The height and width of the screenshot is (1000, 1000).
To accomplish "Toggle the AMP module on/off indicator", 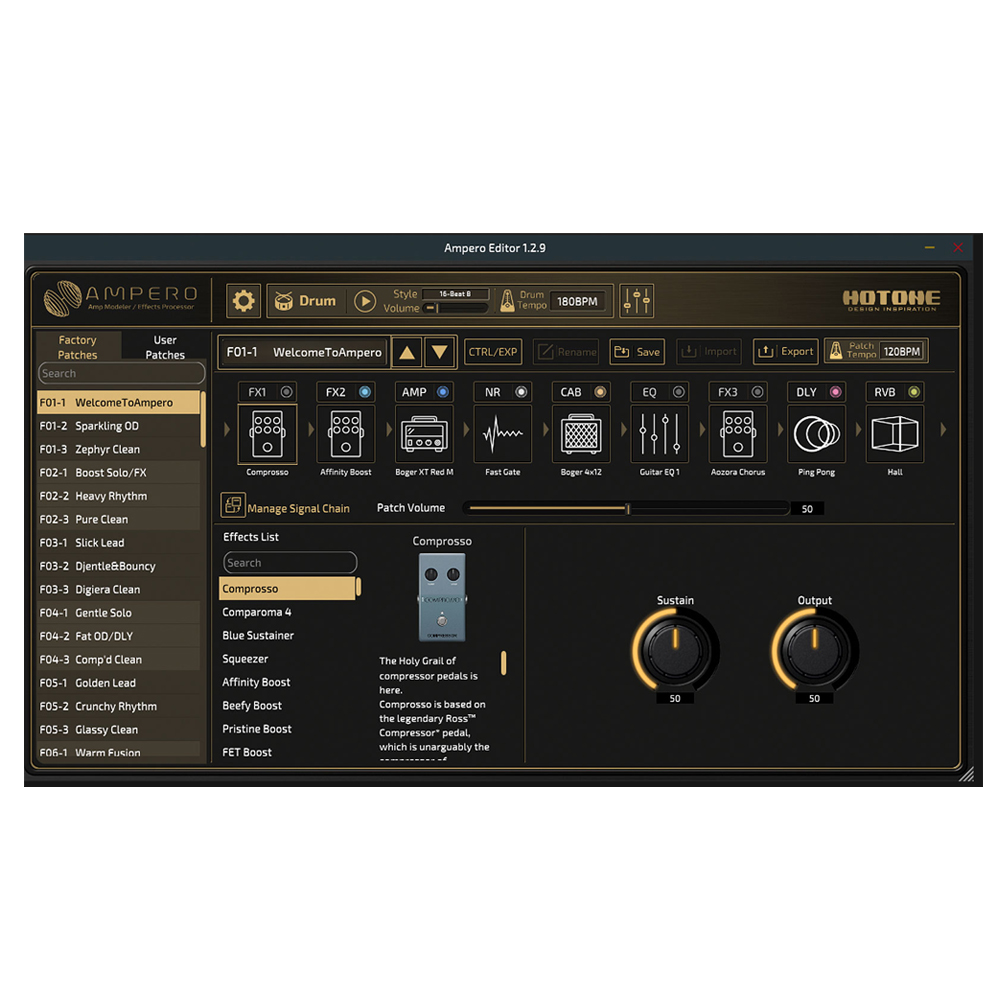I will [443, 392].
